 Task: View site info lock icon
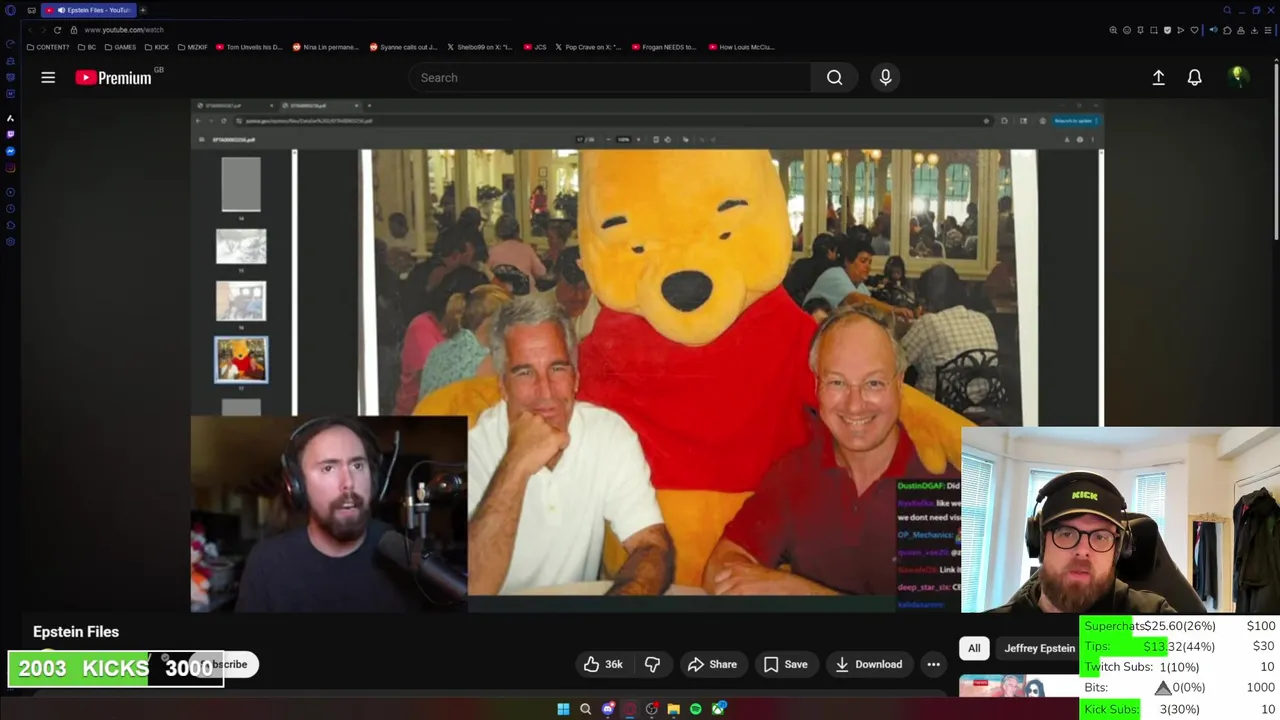[73, 30]
